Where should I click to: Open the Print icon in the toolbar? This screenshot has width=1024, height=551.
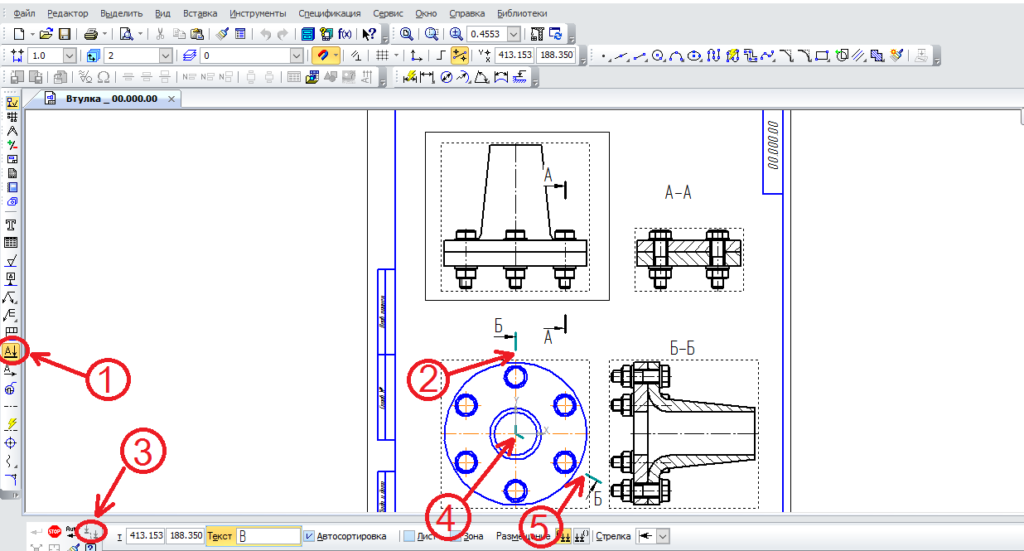click(90, 34)
